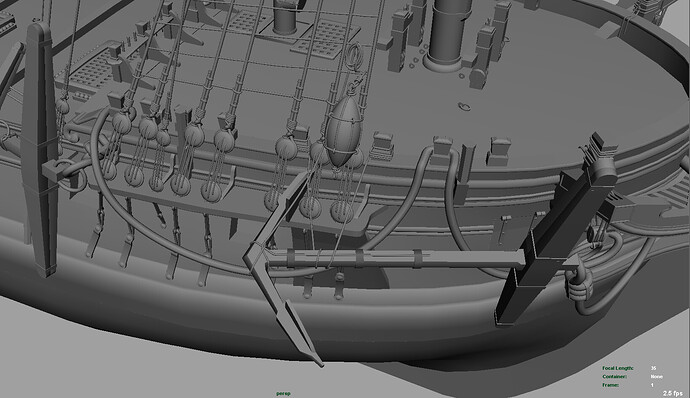Click the focal length value '35'
Screen dimensions: 690x398
tap(653, 368)
